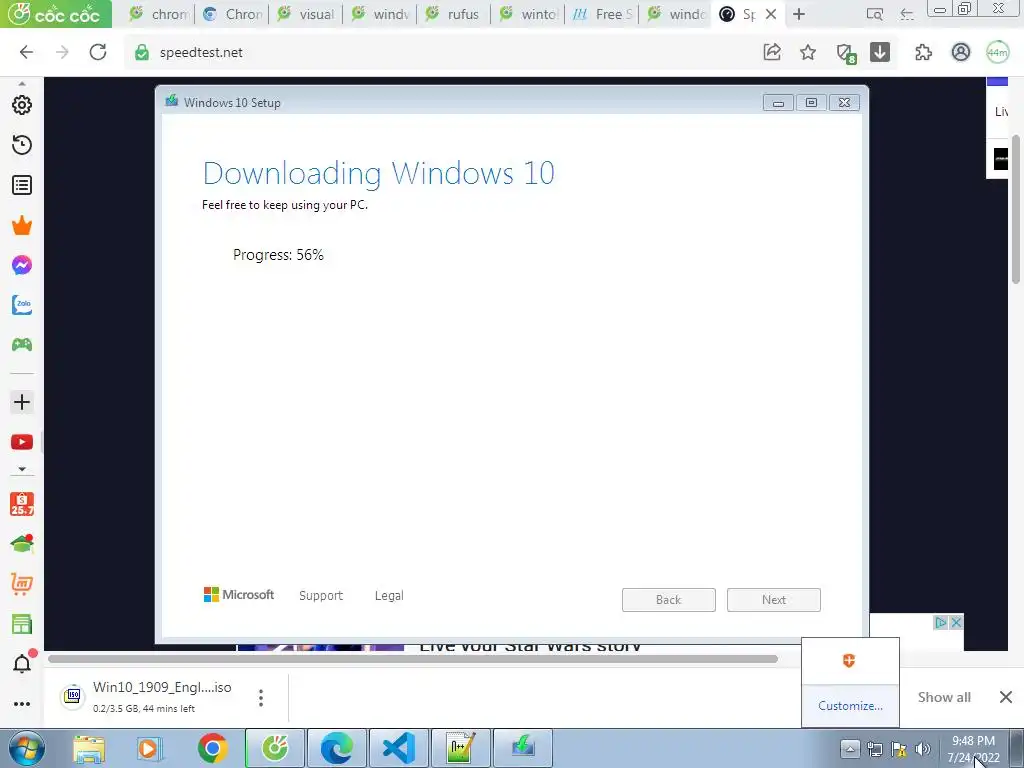Close the advertisement banner

pos(955,622)
